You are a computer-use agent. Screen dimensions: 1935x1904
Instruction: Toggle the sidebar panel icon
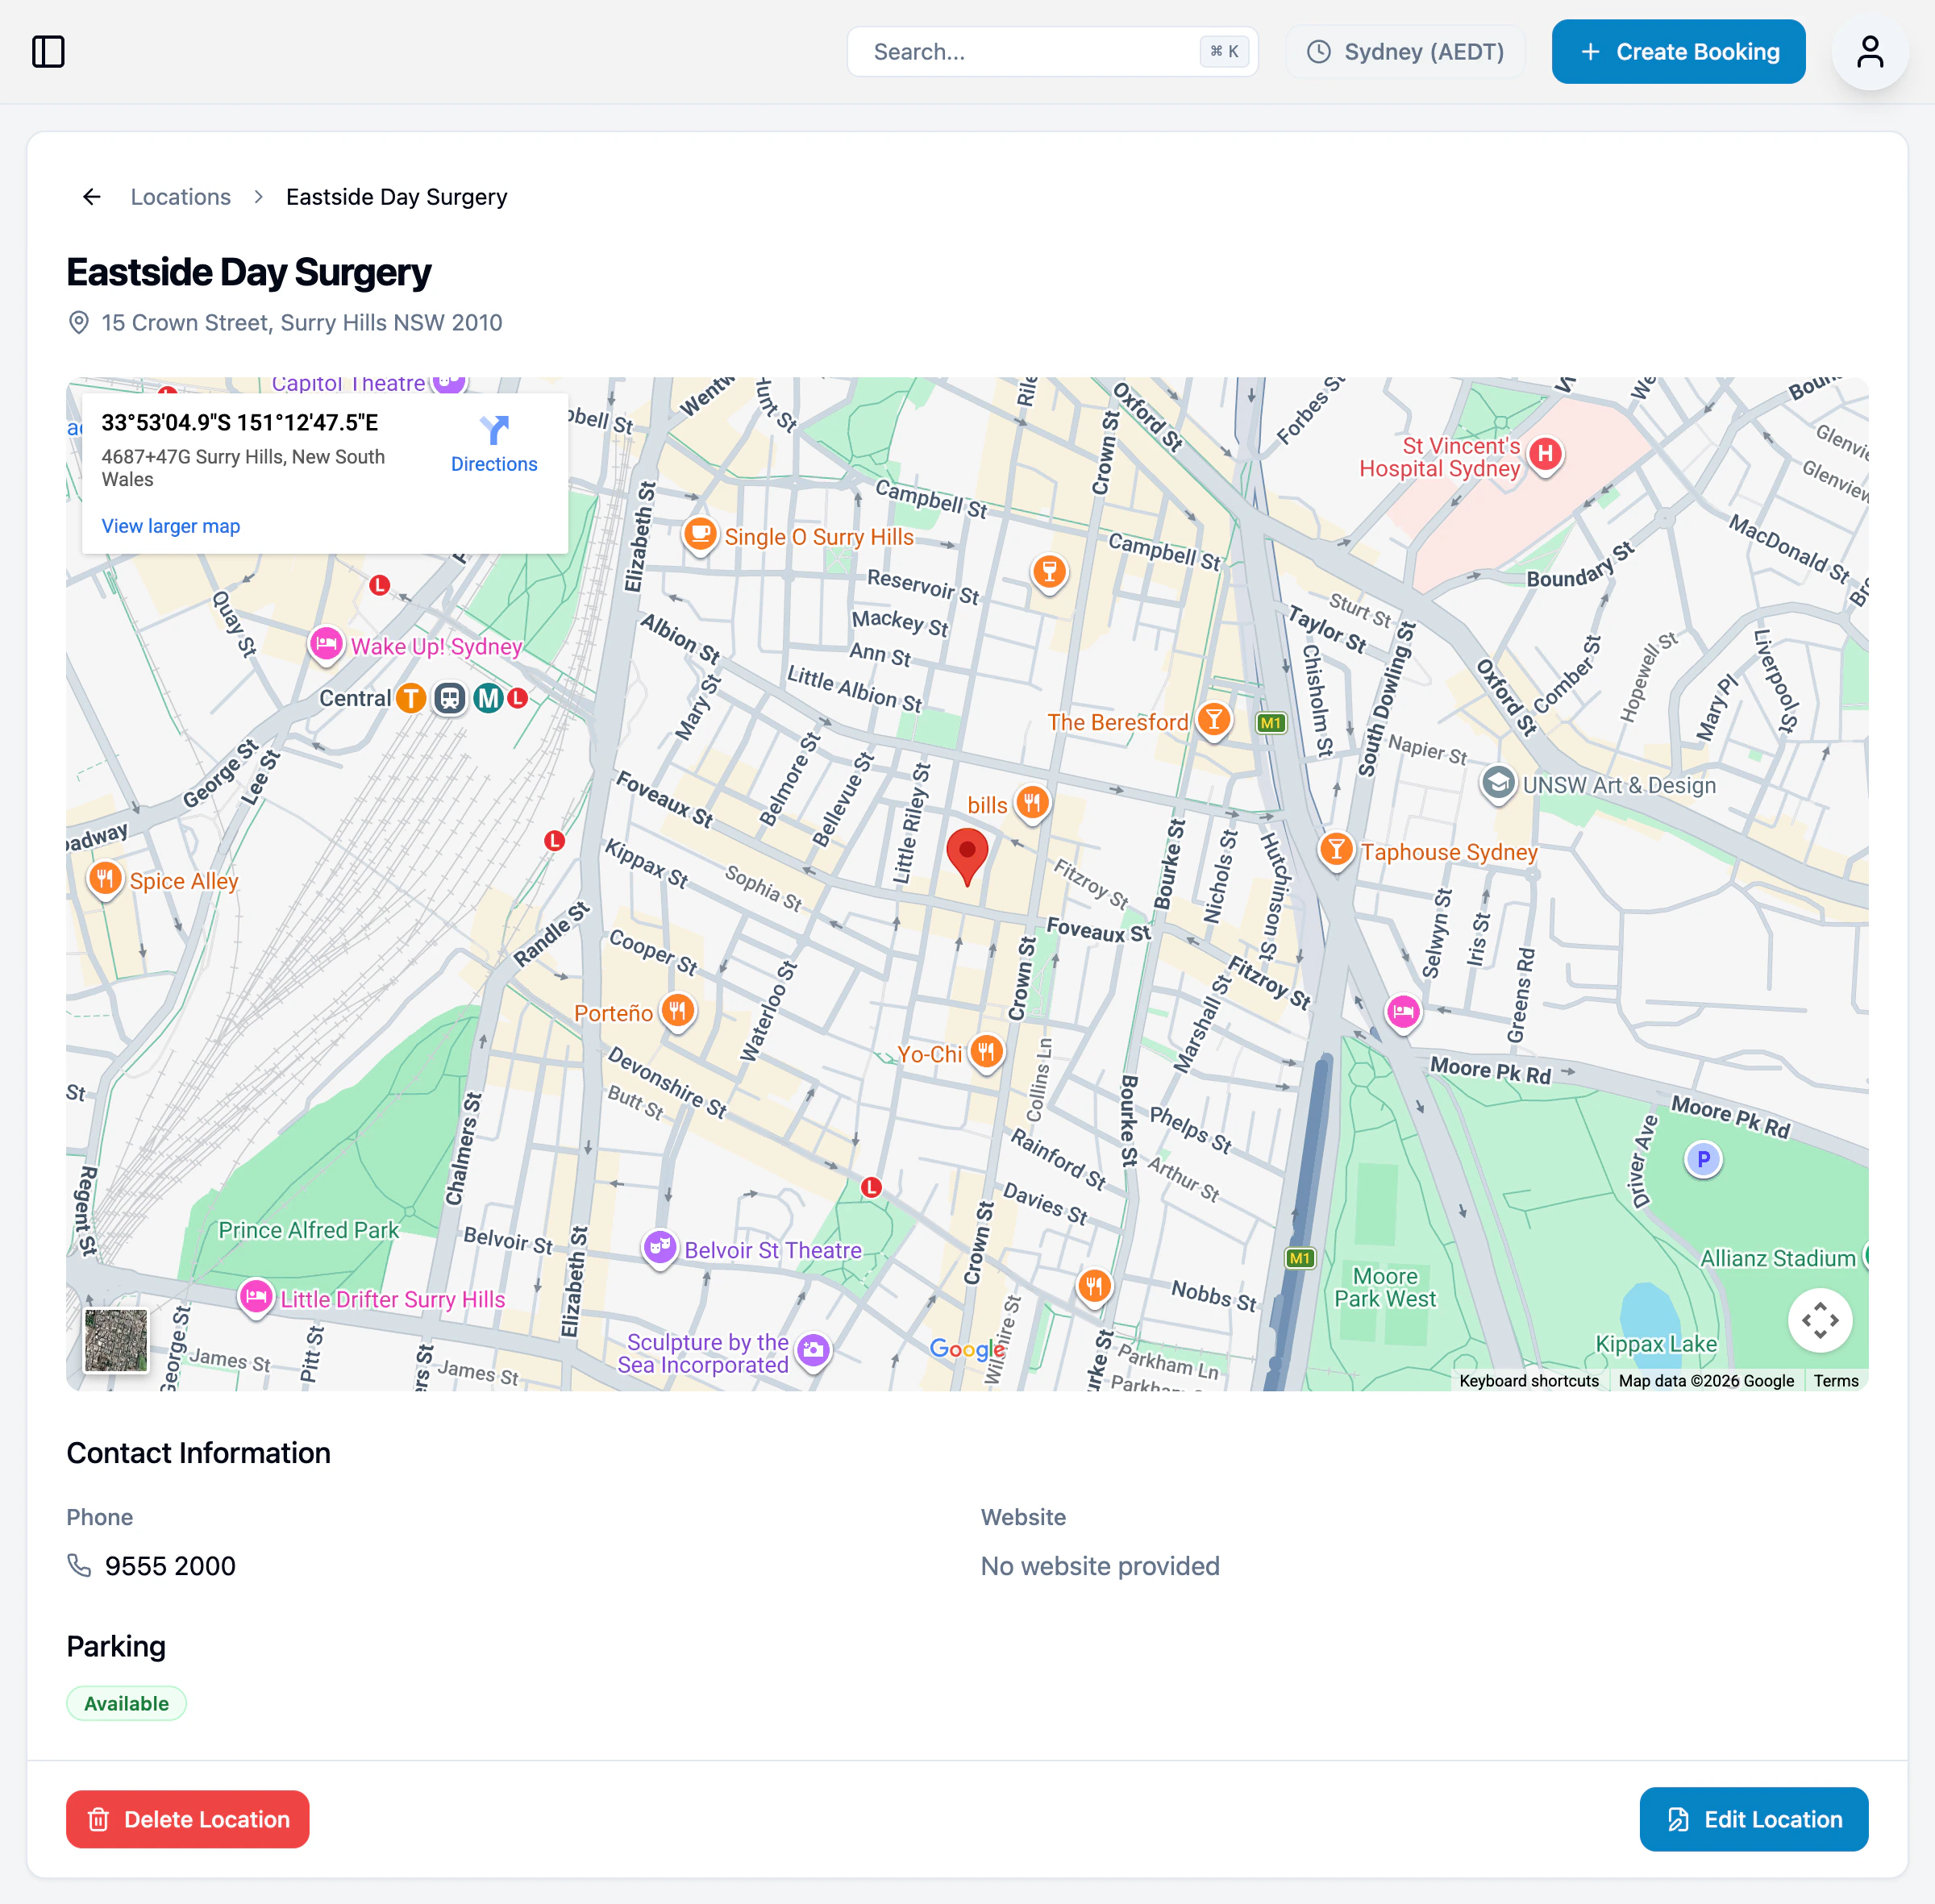point(48,52)
